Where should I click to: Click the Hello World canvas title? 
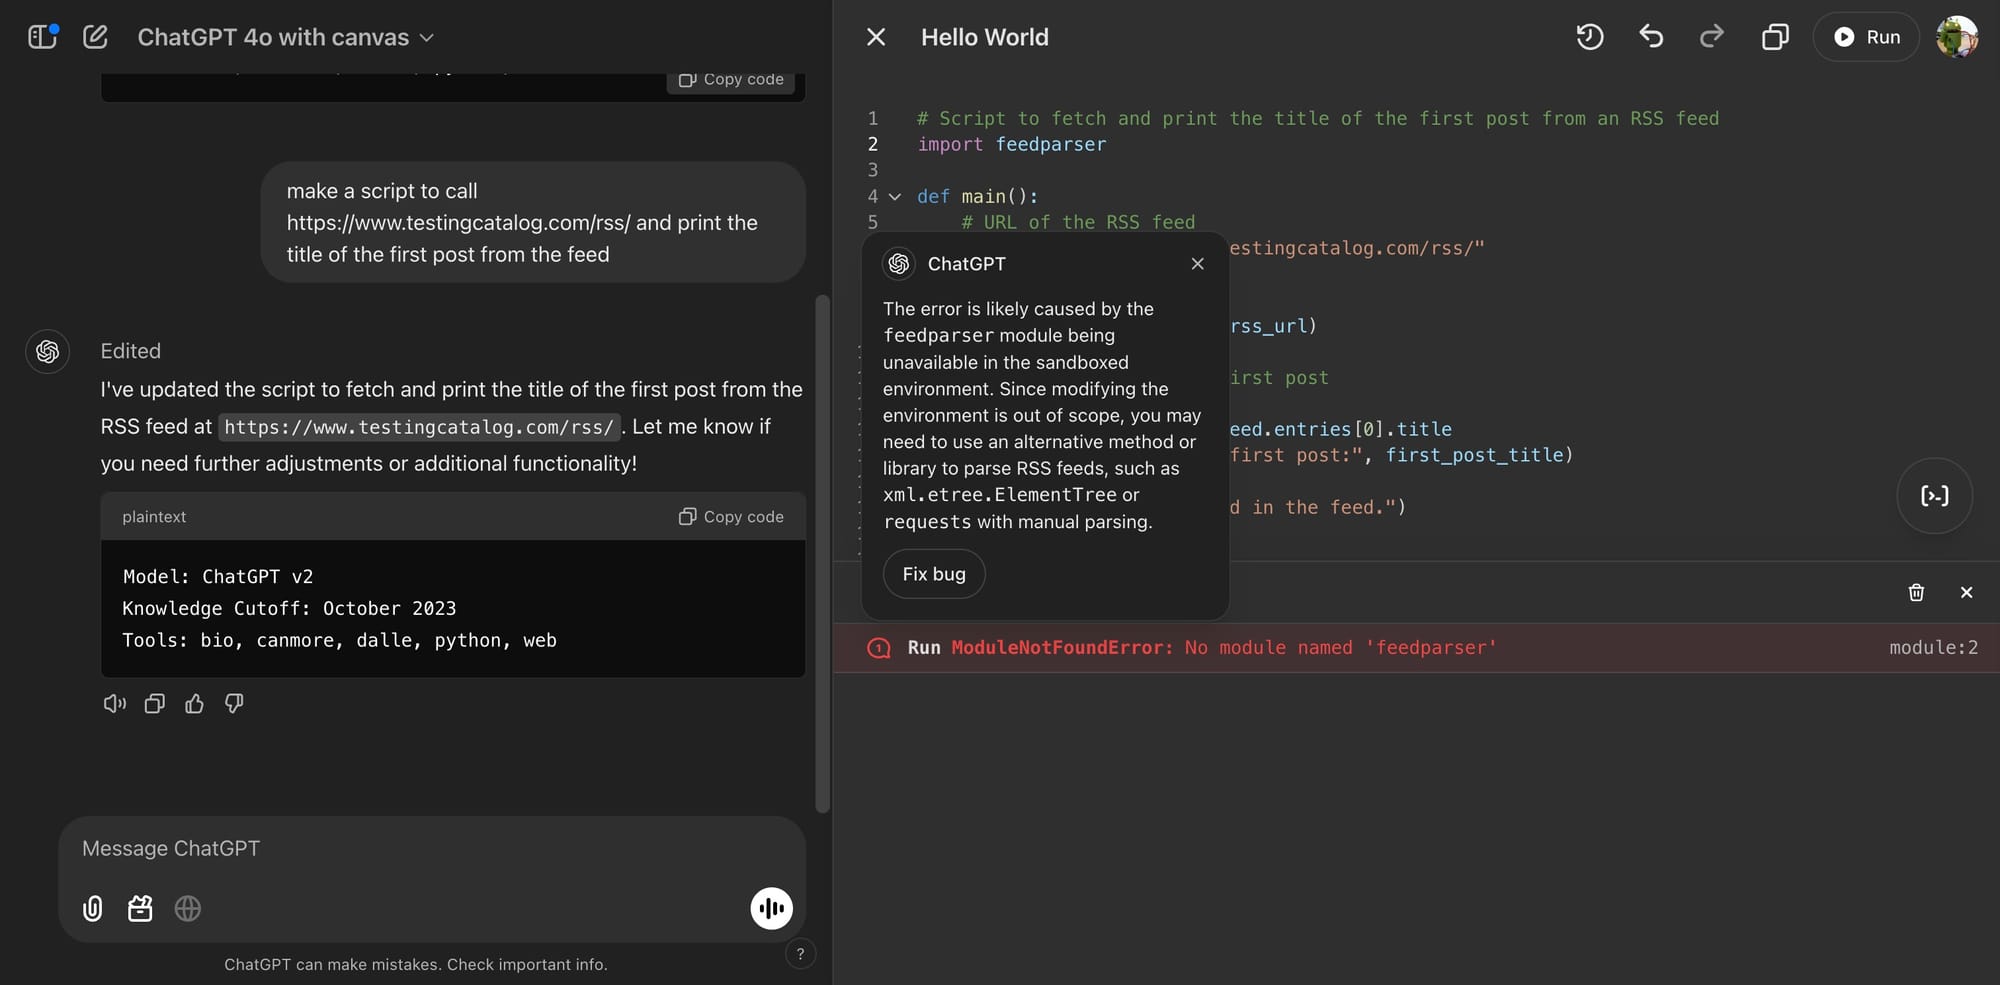coord(985,37)
